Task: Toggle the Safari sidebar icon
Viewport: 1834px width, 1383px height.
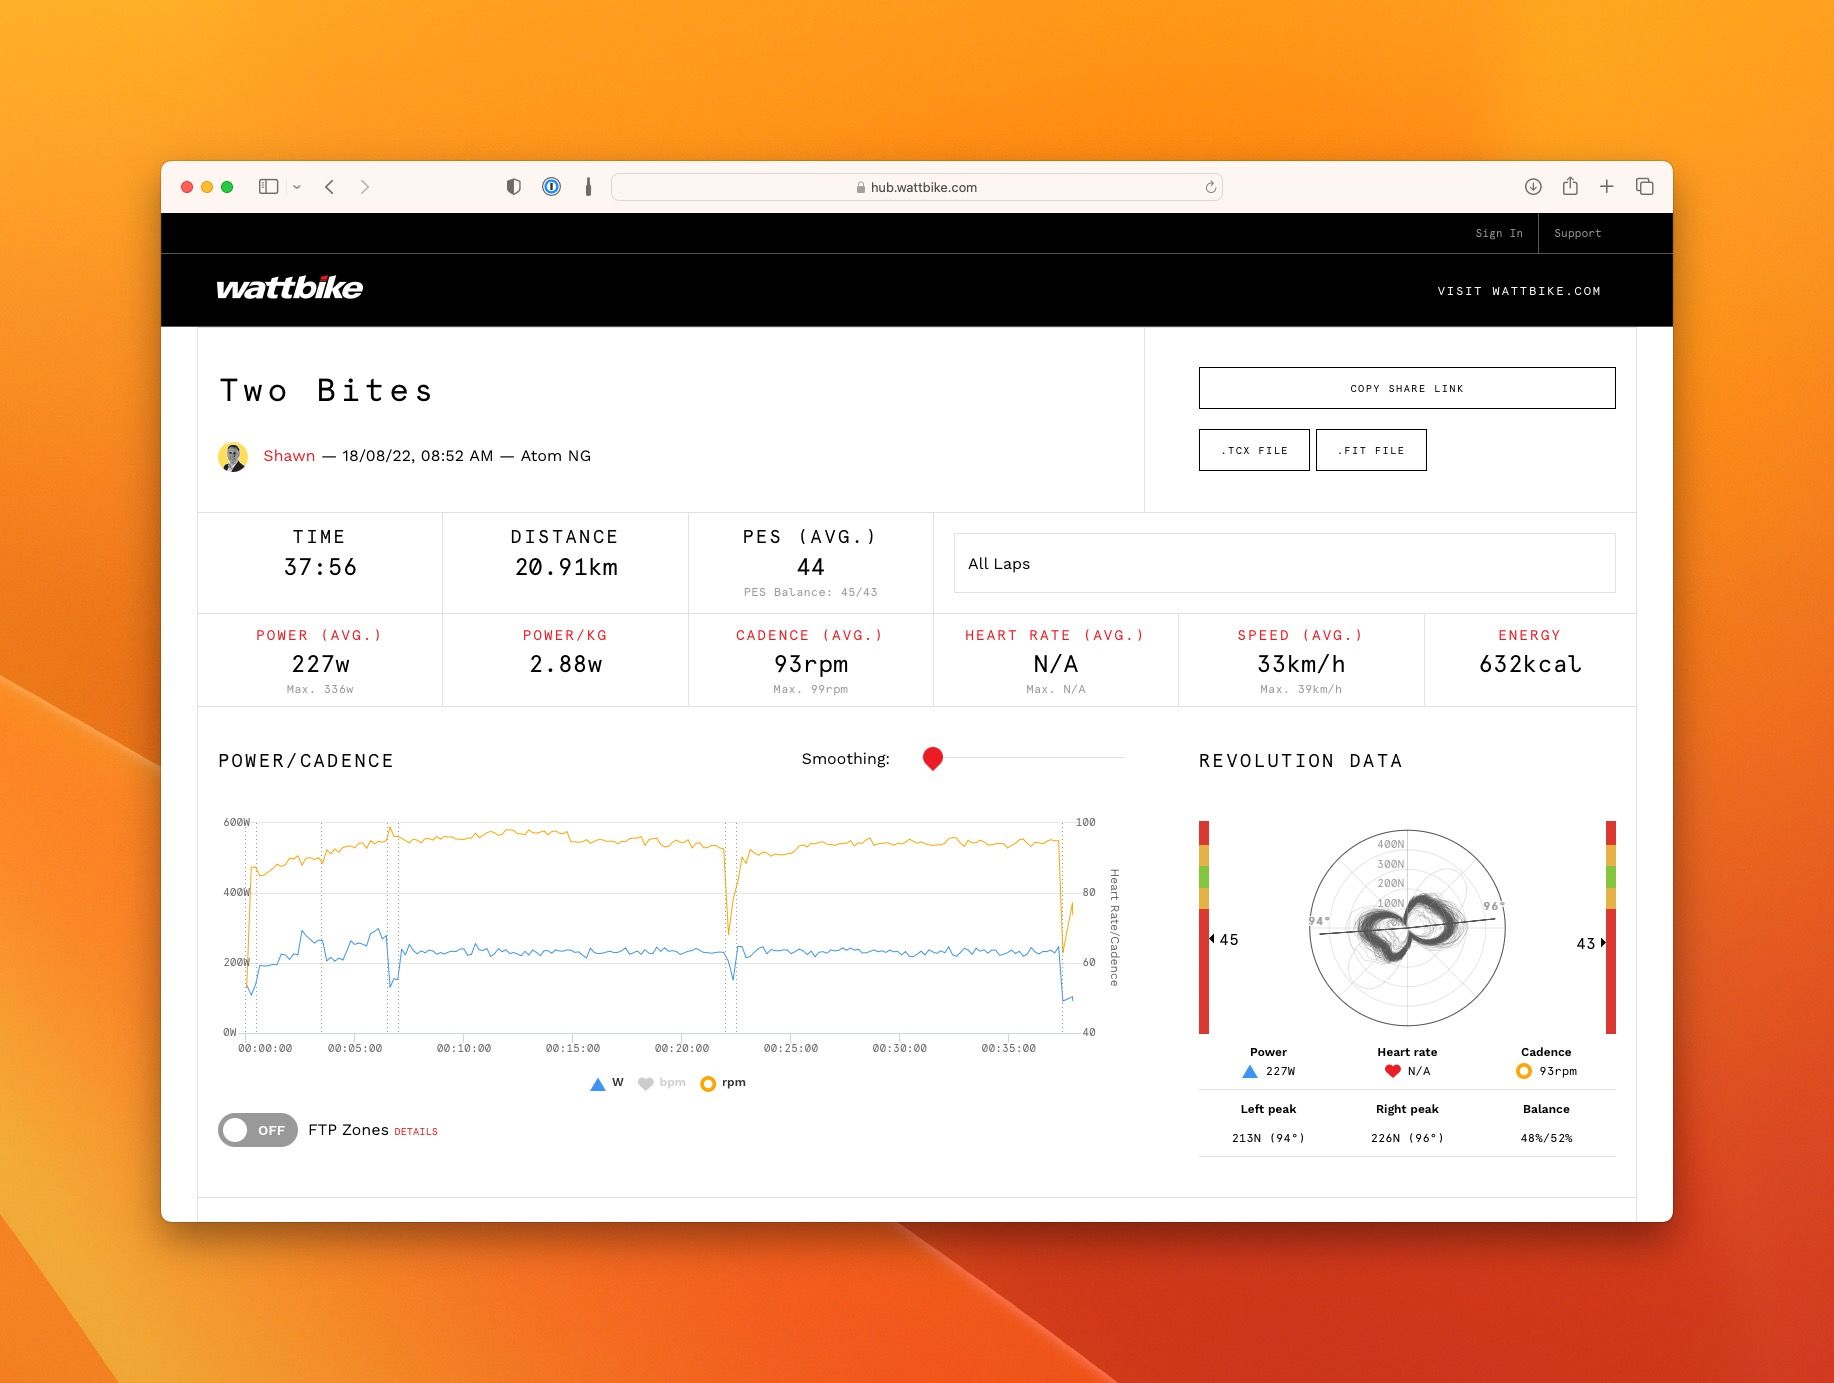Action: (x=268, y=187)
